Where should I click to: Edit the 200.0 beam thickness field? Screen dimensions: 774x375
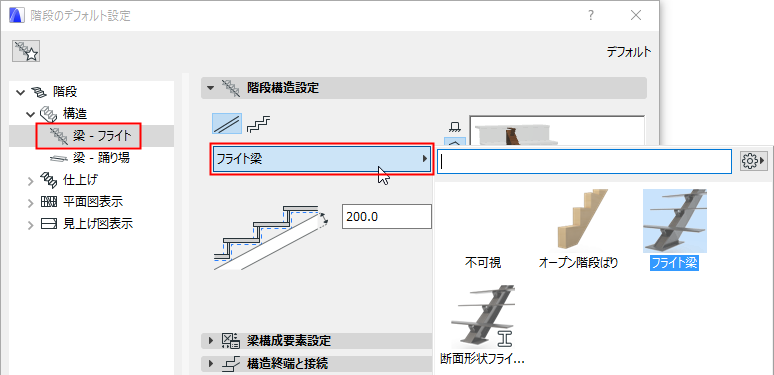(387, 216)
